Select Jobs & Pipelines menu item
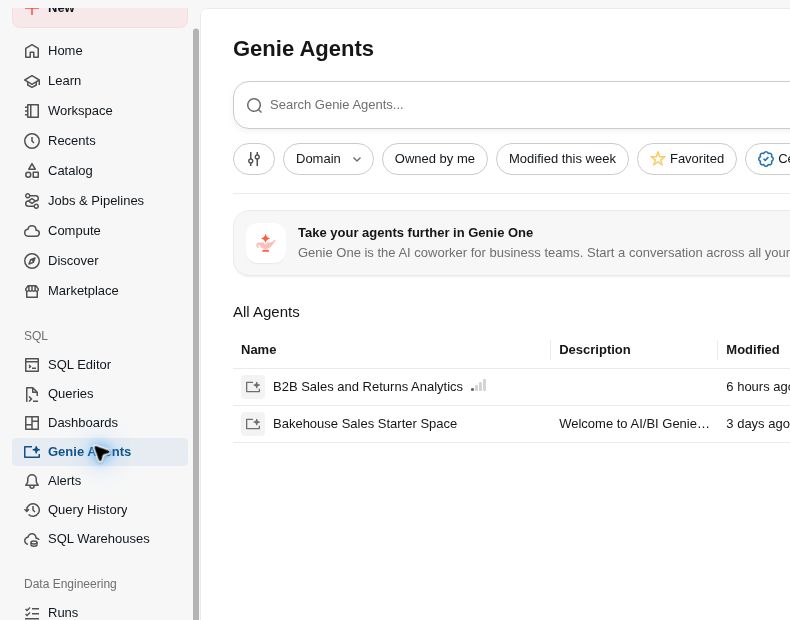 [100, 201]
